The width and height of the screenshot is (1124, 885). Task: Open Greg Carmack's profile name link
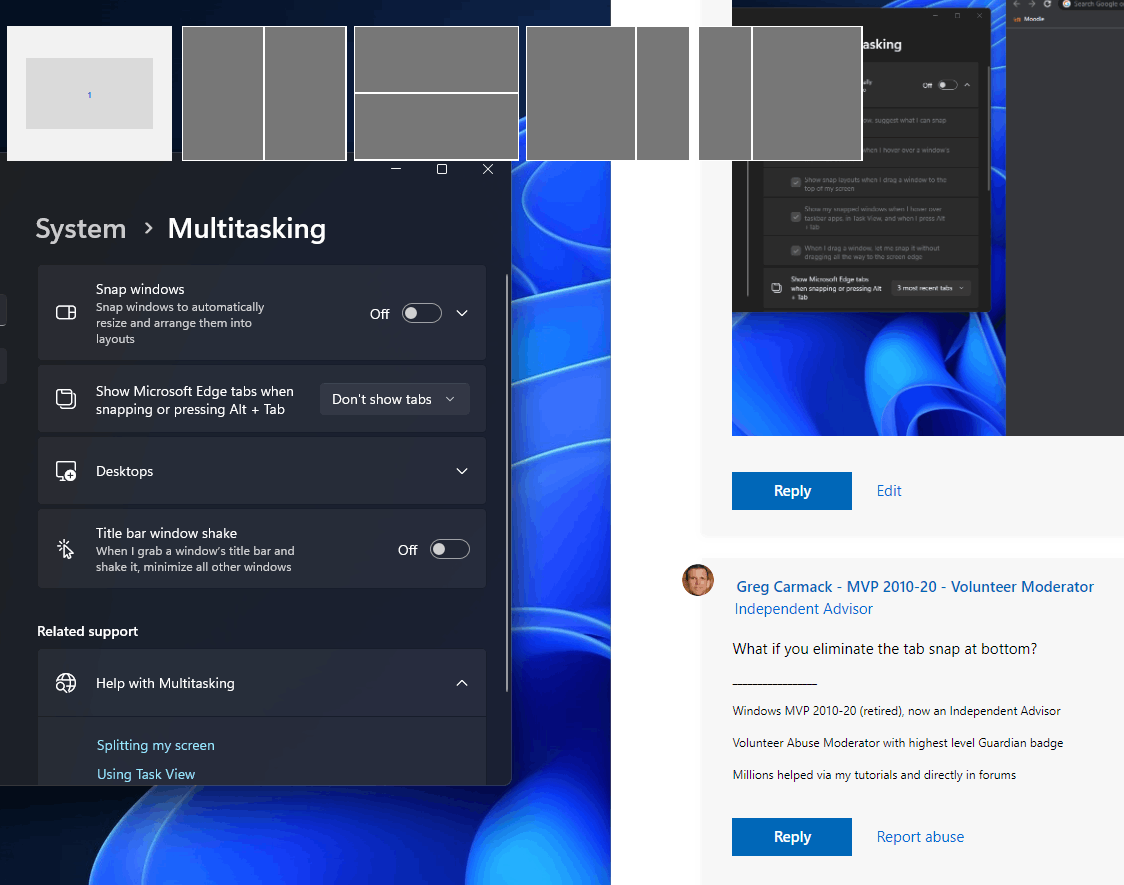915,587
